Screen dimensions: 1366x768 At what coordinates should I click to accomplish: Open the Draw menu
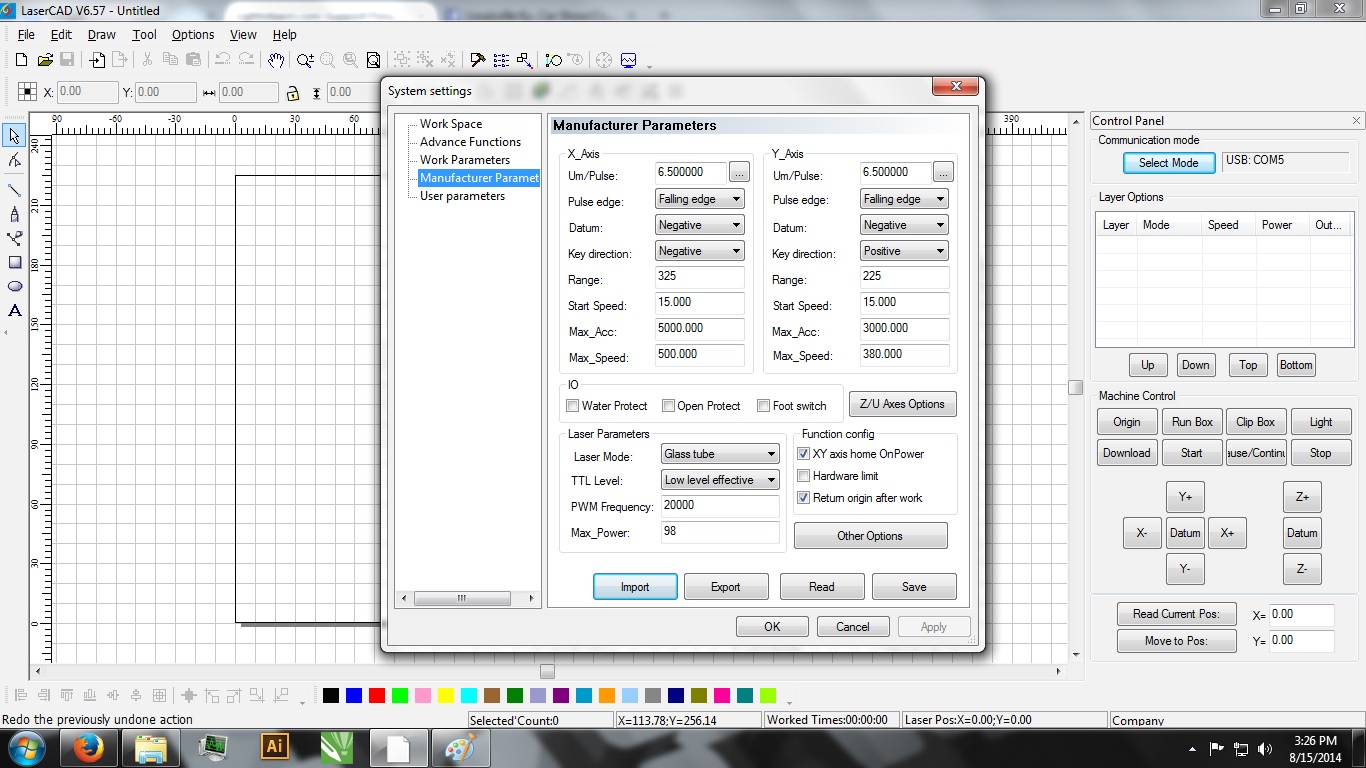101,34
